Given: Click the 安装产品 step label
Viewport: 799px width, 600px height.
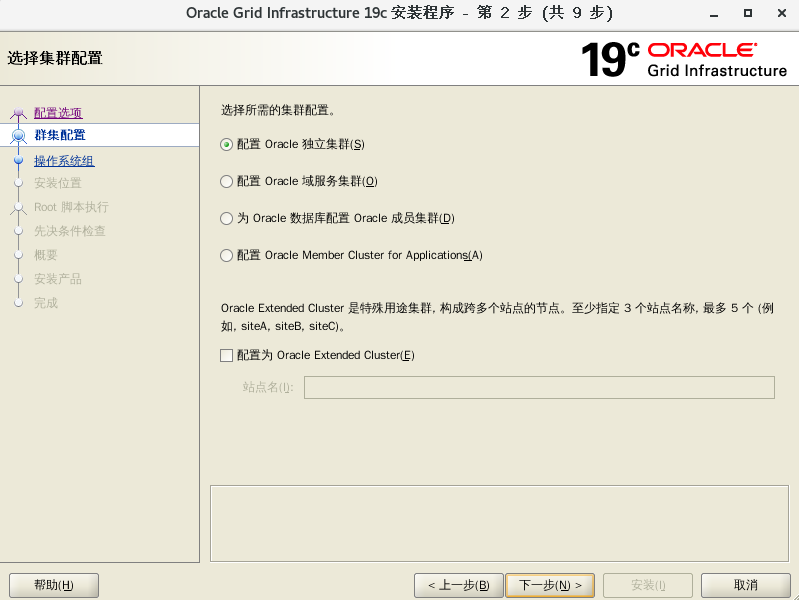Looking at the screenshot, I should pos(58,279).
